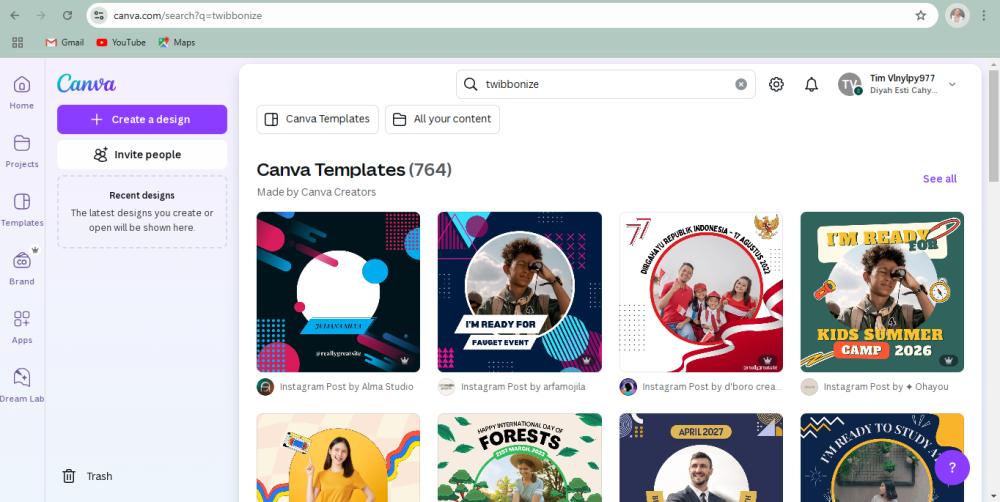The height and width of the screenshot is (502, 1000).
Task: Expand the Tim Vlnylpy977 account dropdown
Action: (952, 84)
